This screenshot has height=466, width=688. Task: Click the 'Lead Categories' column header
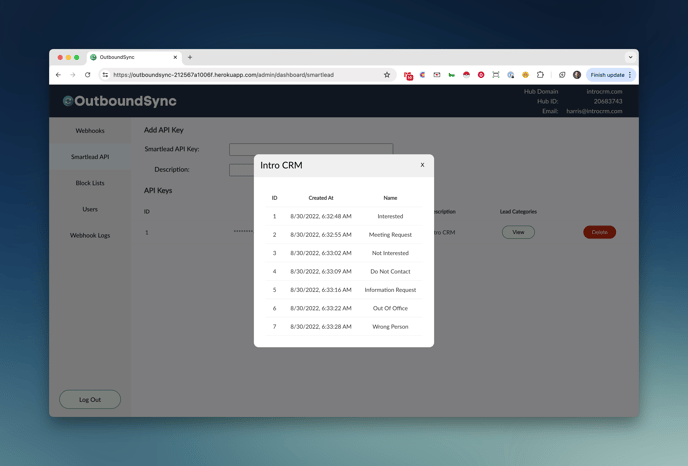pyautogui.click(x=518, y=211)
